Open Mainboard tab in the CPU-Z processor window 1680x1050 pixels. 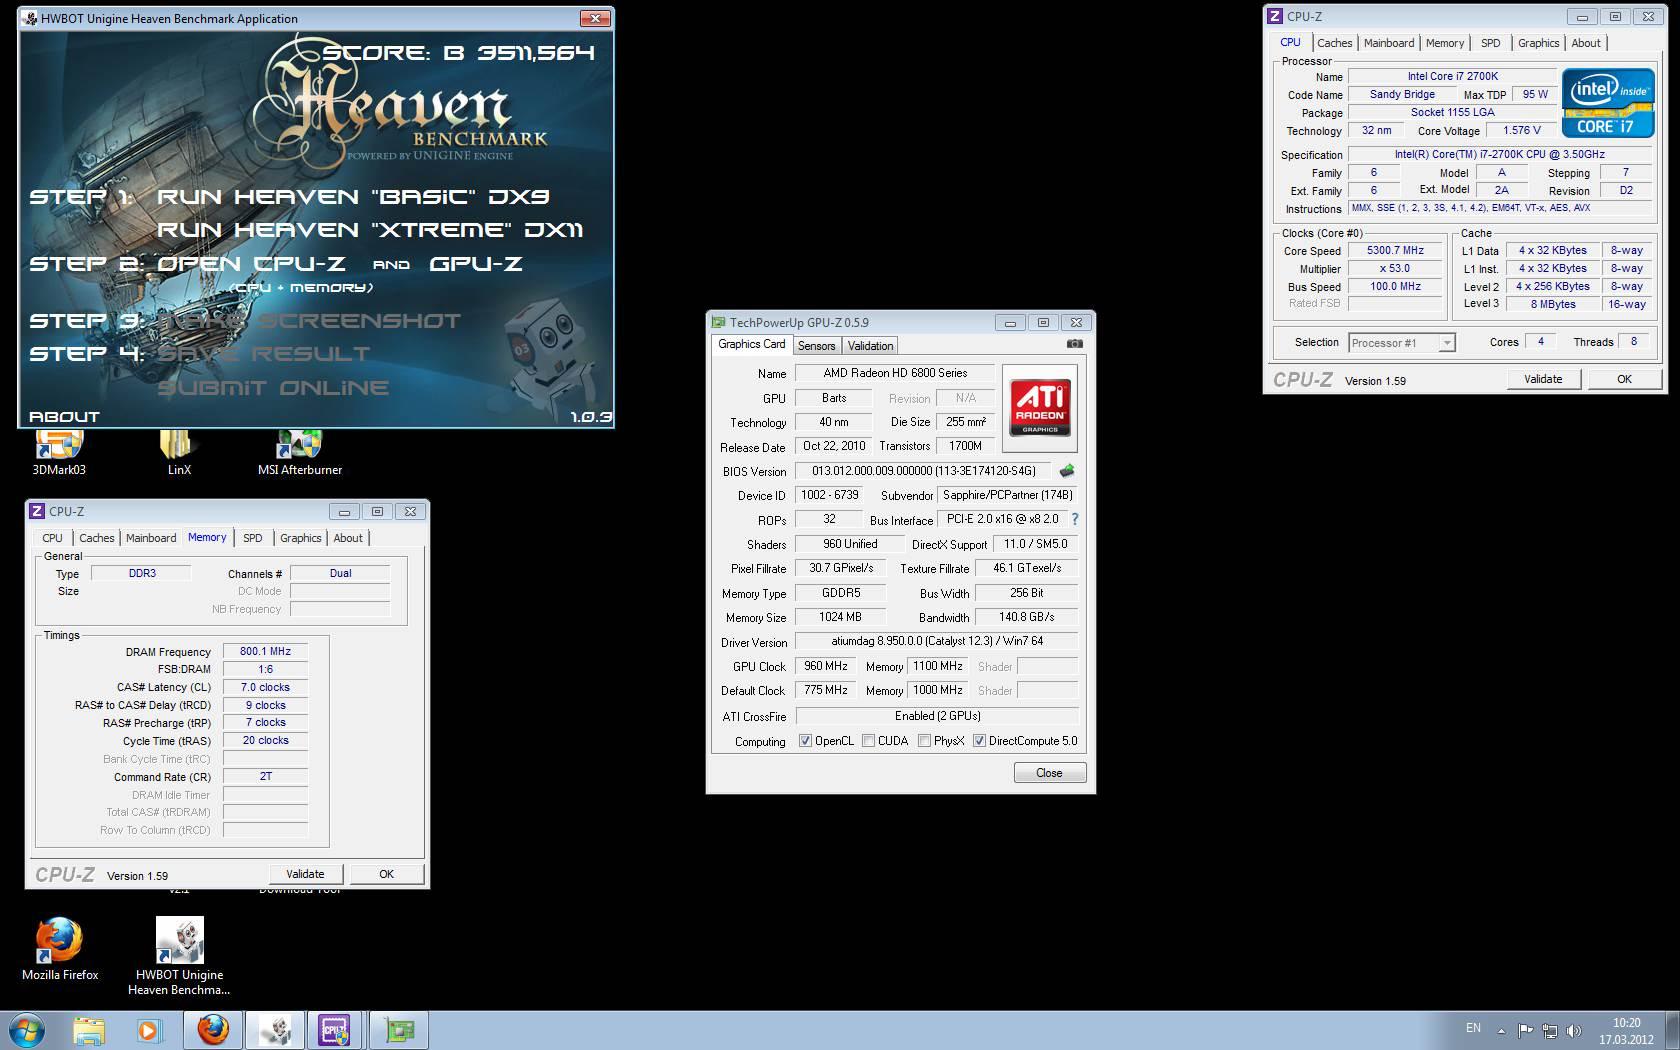(1389, 43)
